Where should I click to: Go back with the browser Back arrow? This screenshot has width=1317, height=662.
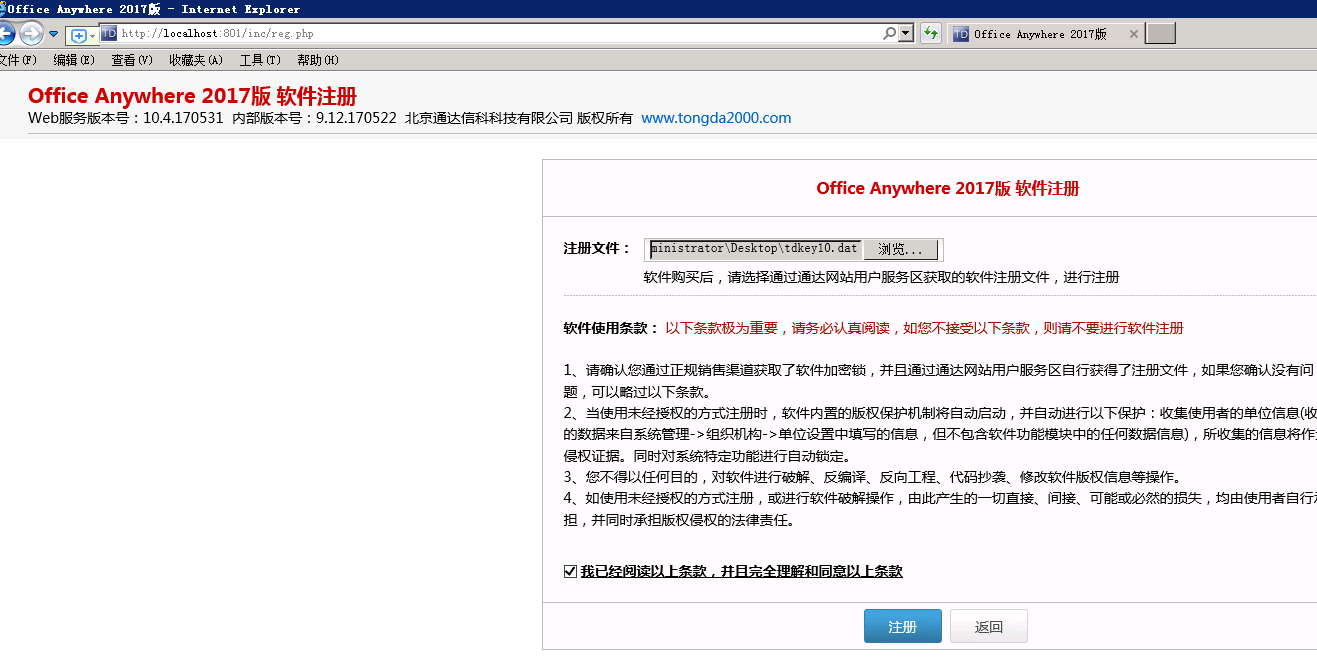(5, 34)
